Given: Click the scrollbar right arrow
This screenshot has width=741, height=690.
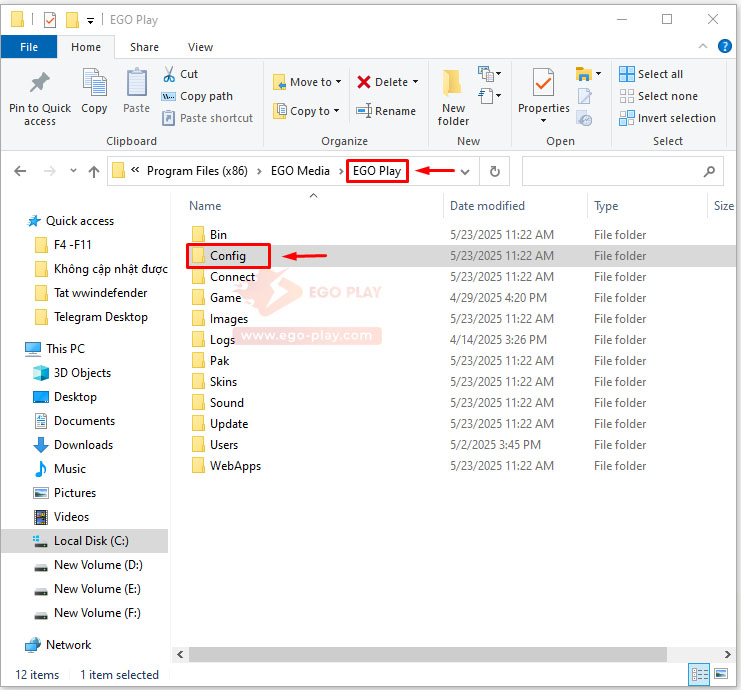Looking at the screenshot, I should 727,655.
